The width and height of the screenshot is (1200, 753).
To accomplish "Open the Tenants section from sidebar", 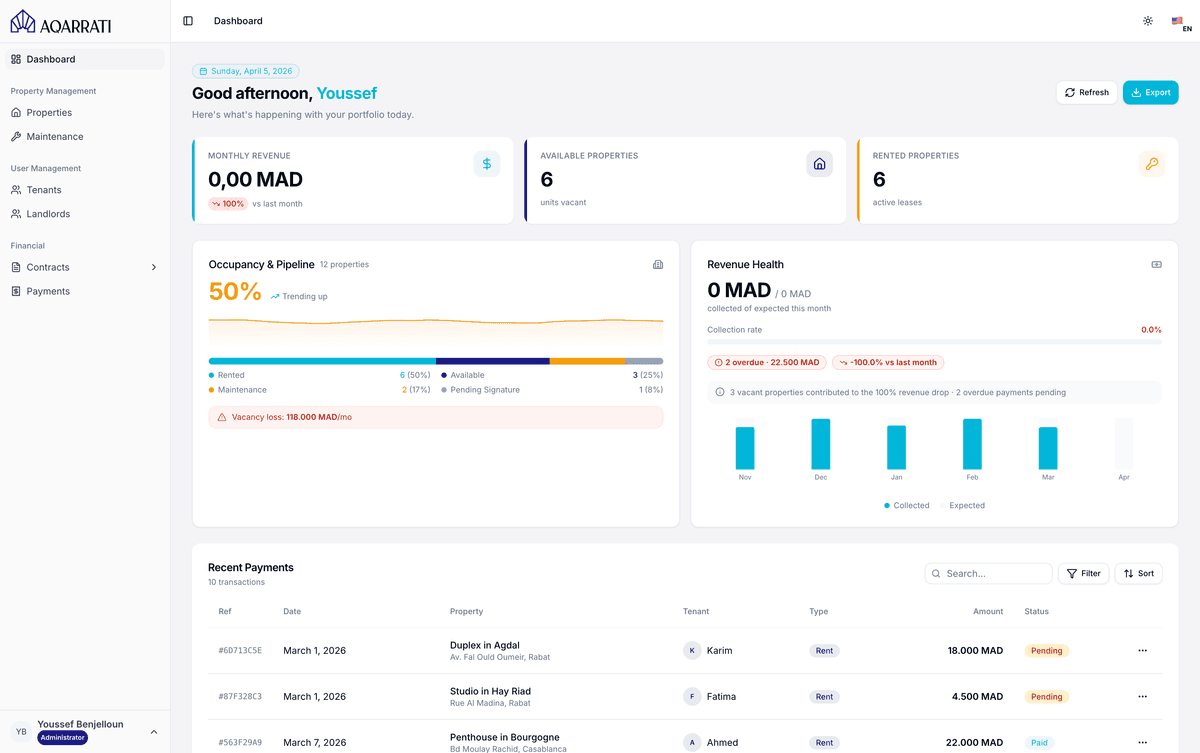I will [x=45, y=189].
